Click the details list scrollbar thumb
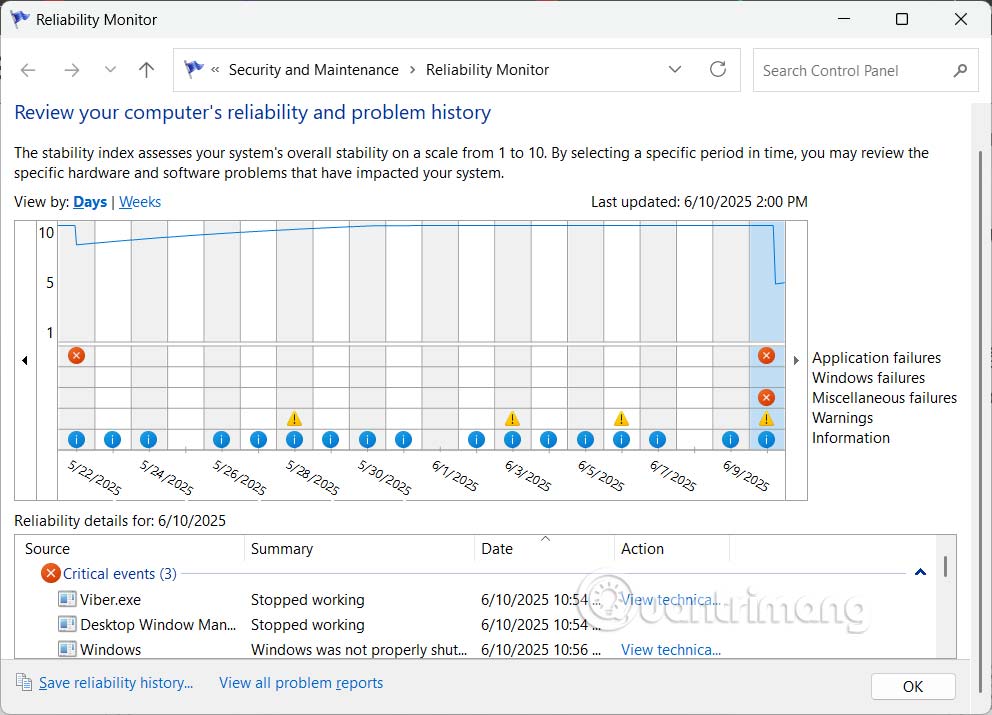This screenshot has height=715, width=992. [x=945, y=566]
